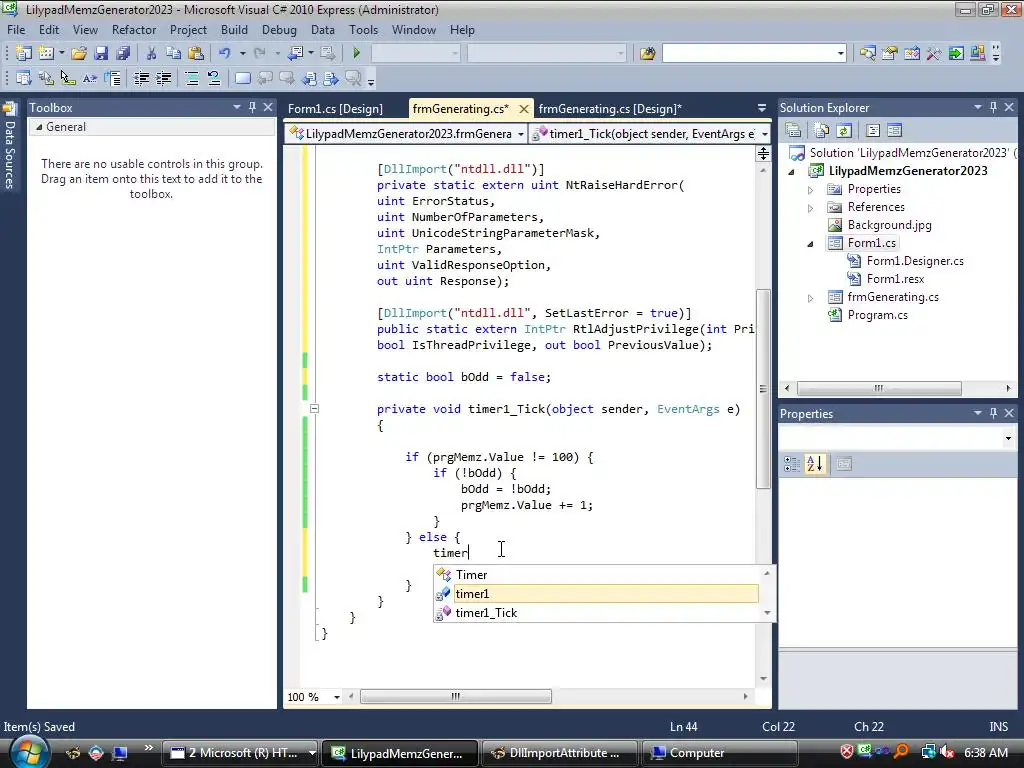1024x768 pixels.
Task: Click the Copy toolbar icon
Action: pos(173,53)
